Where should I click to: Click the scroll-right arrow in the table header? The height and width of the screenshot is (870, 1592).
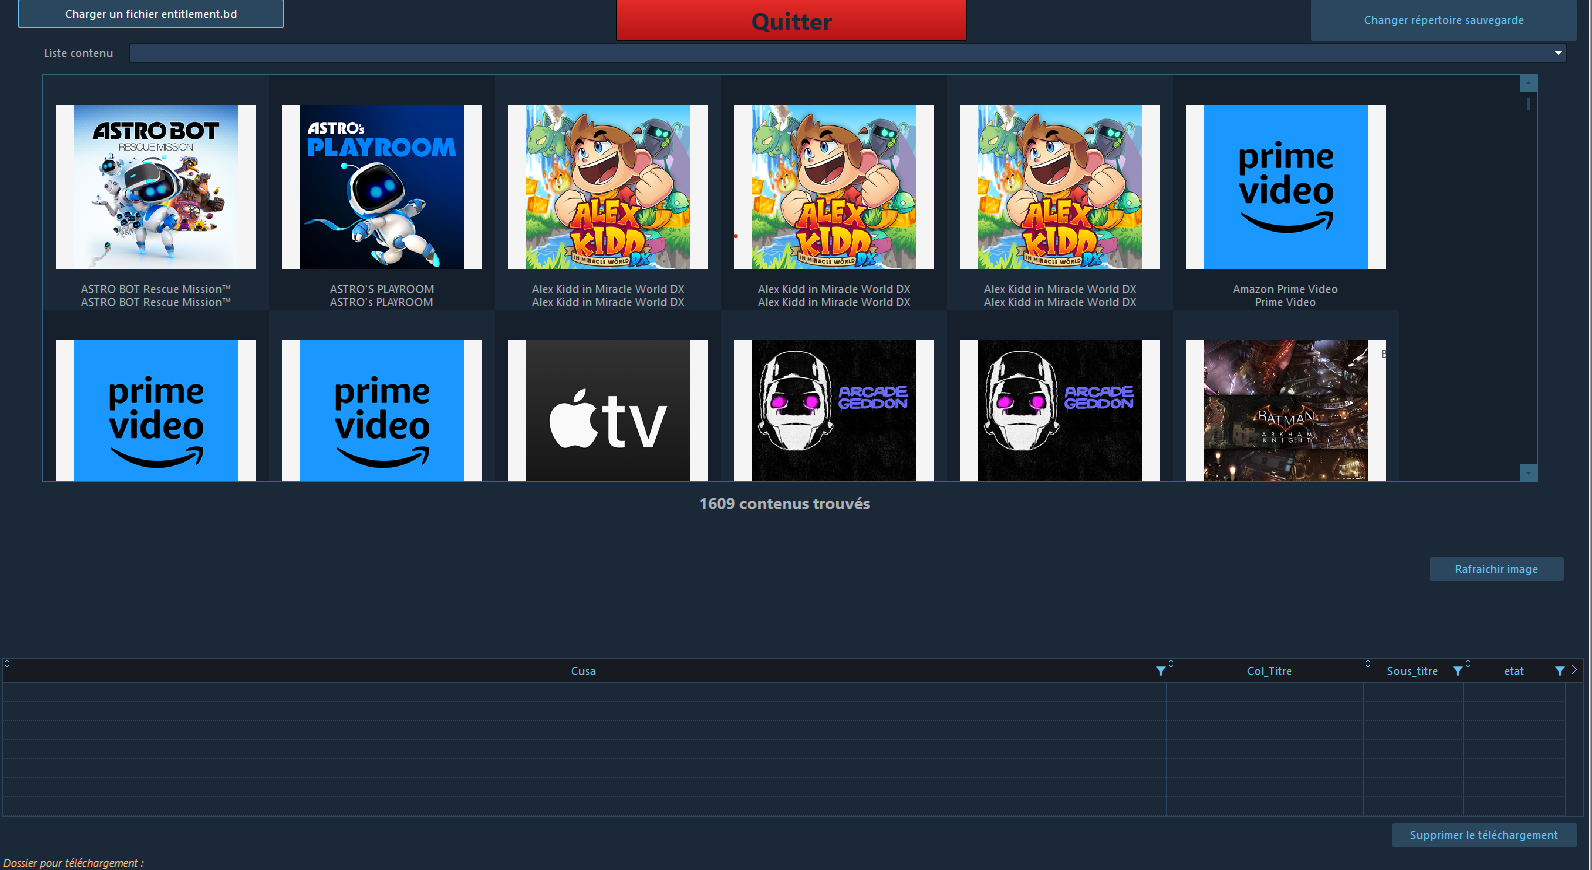click(x=1574, y=670)
